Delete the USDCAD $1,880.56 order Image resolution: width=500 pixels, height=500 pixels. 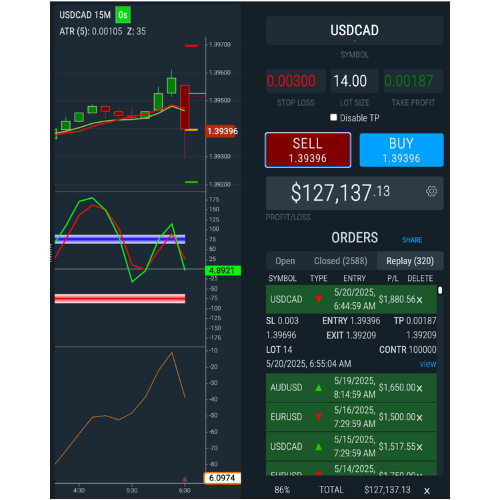tap(420, 300)
